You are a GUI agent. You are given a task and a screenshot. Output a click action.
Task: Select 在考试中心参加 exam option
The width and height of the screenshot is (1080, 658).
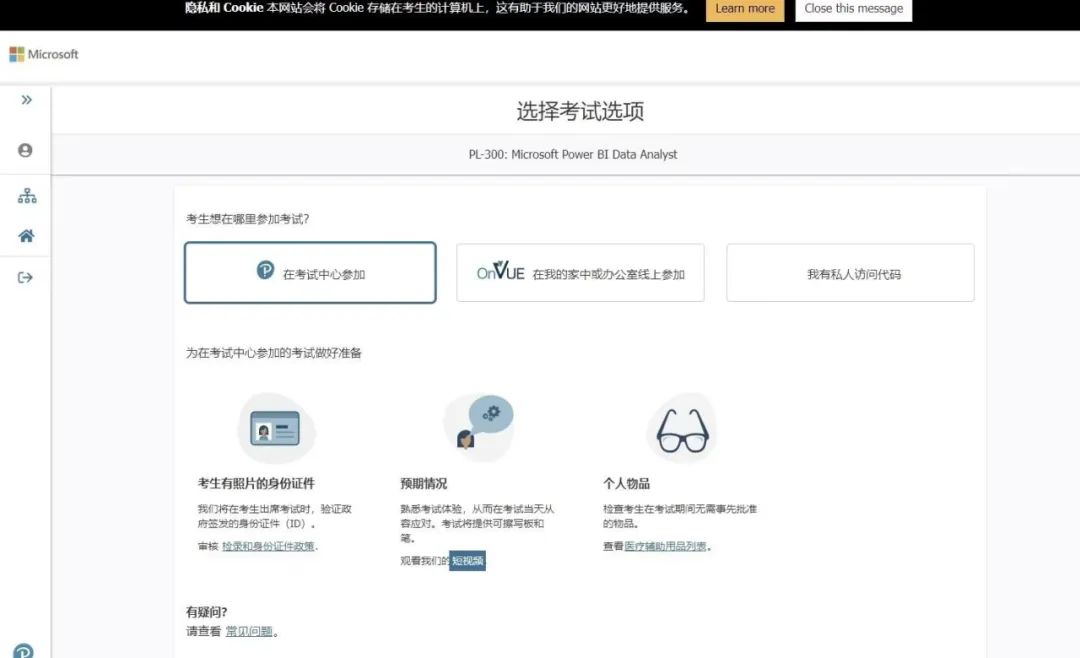pyautogui.click(x=310, y=272)
